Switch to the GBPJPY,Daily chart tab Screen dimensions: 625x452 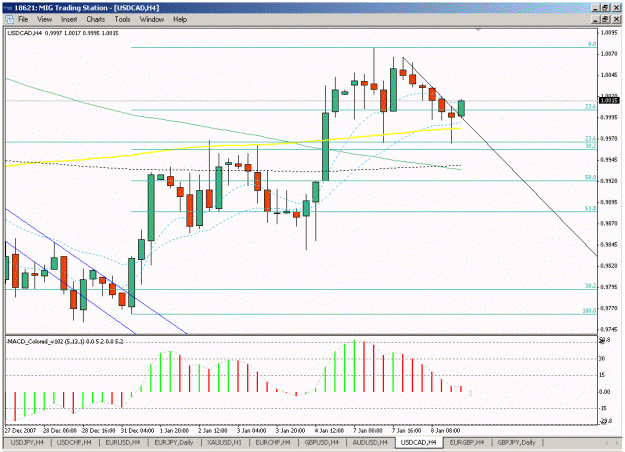(x=517, y=442)
